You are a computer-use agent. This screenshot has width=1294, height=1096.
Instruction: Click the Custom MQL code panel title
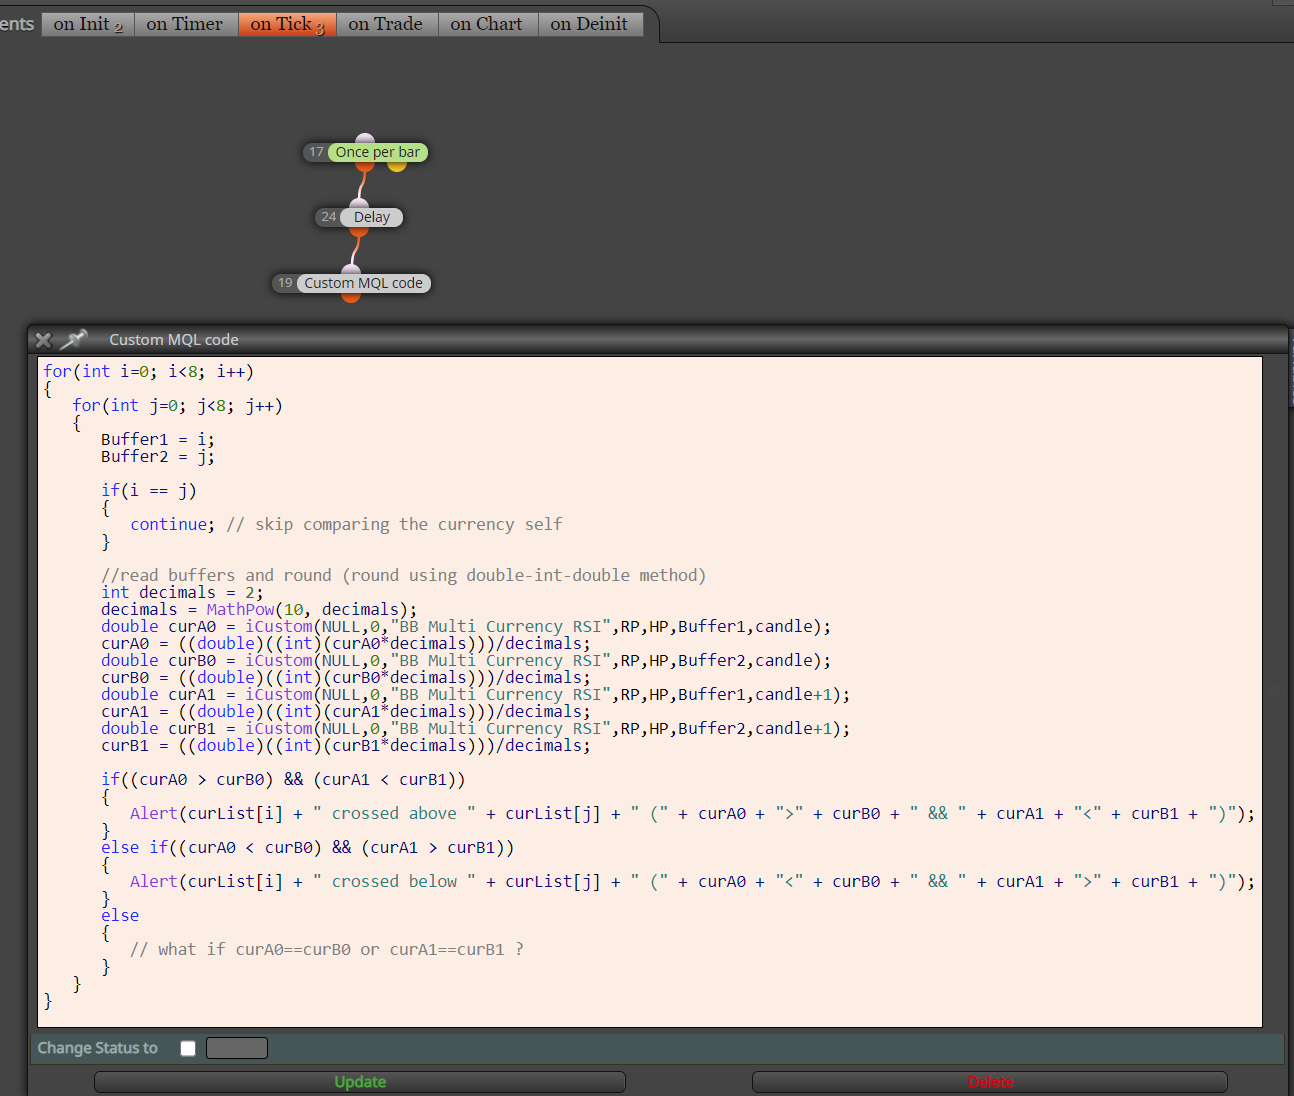coord(174,340)
